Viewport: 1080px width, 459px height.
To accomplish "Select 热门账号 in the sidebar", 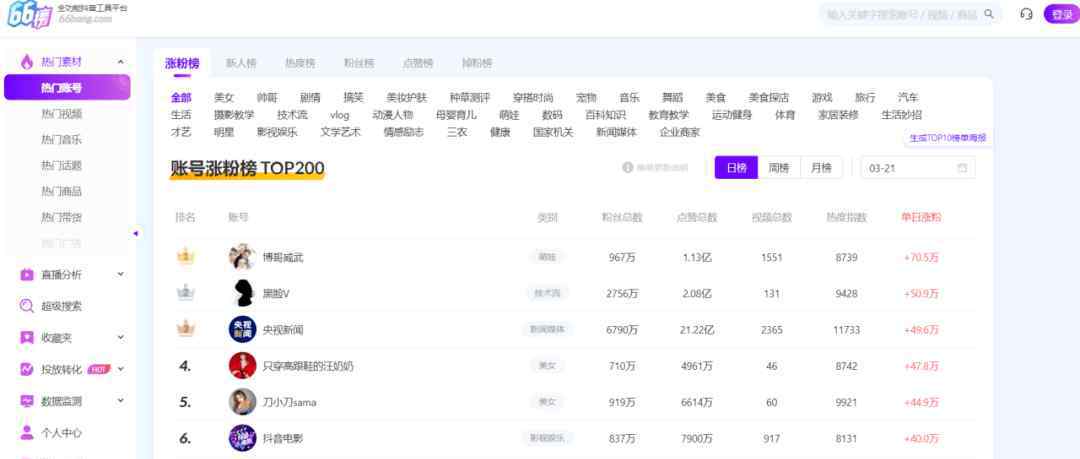I will click(x=67, y=88).
